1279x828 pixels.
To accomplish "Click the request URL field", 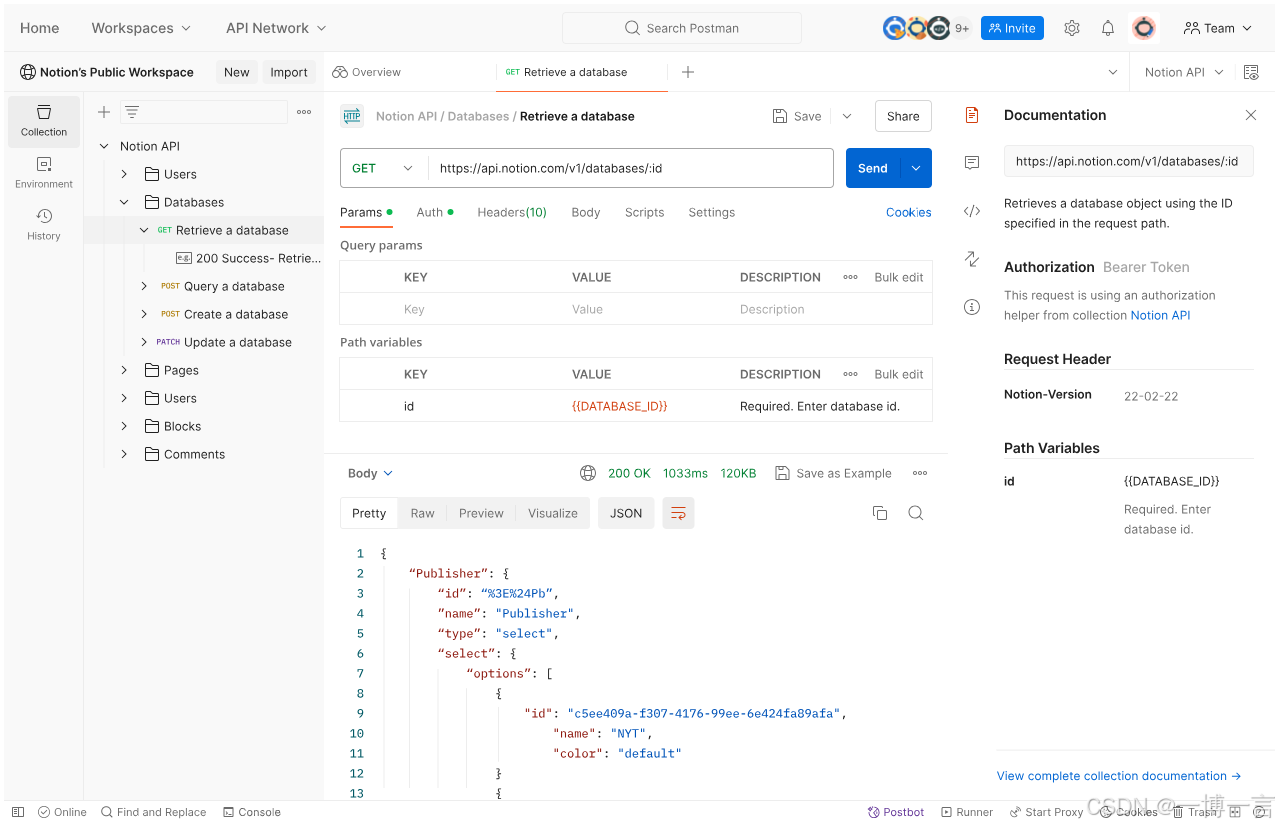I will tap(630, 168).
